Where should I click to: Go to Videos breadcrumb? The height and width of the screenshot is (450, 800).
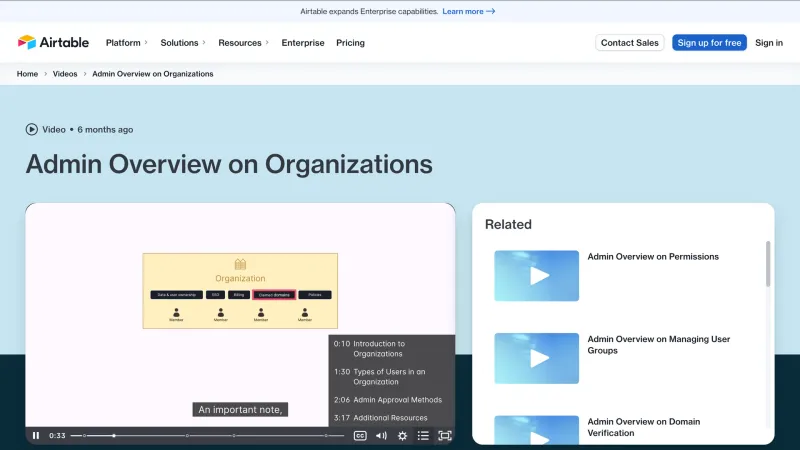pyautogui.click(x=65, y=74)
